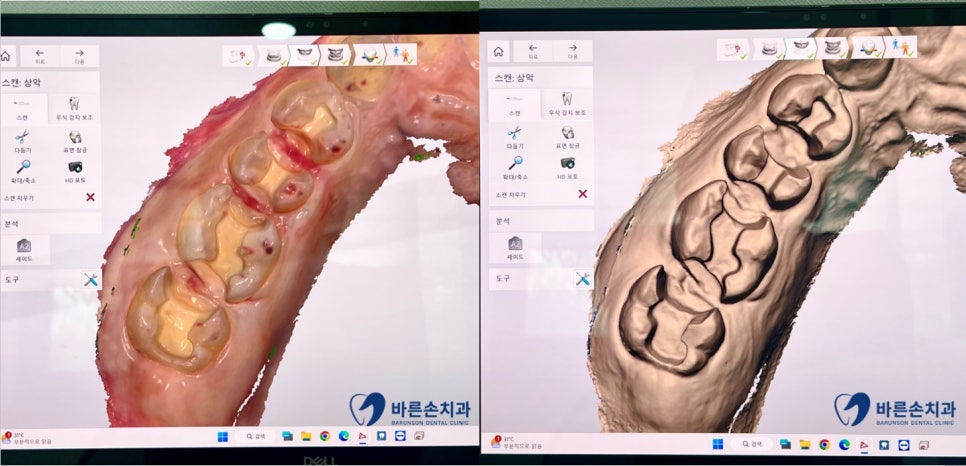The image size is (966, 466).
Task: Go back with left arrow on left screen
Action: pyautogui.click(x=40, y=55)
